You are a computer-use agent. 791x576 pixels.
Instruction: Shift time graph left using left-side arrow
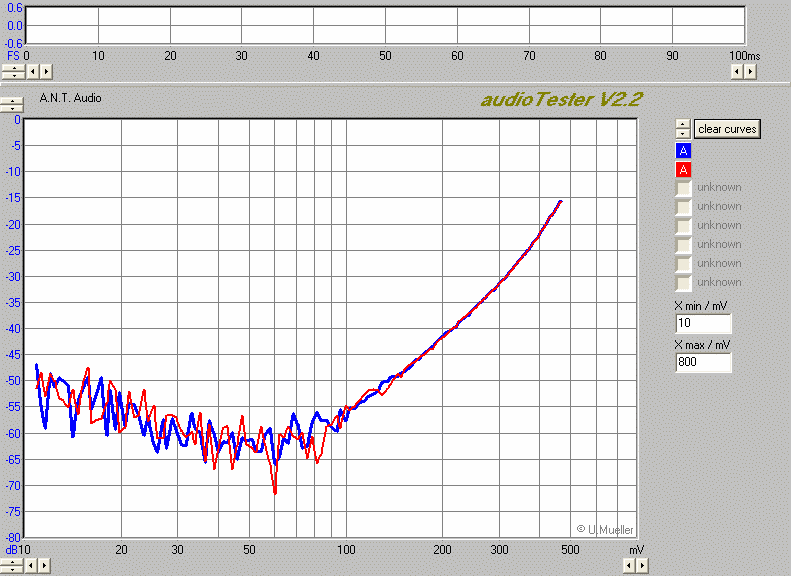coord(33,72)
